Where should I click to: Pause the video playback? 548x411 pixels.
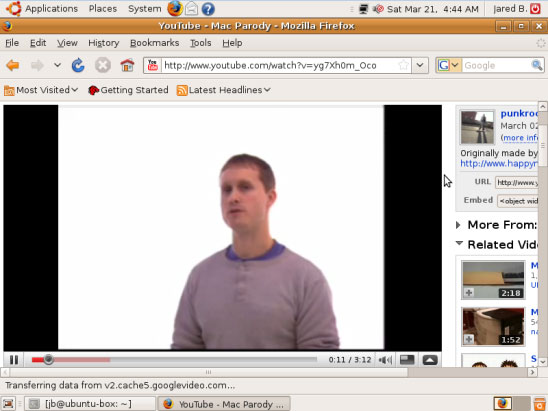click(x=14, y=360)
